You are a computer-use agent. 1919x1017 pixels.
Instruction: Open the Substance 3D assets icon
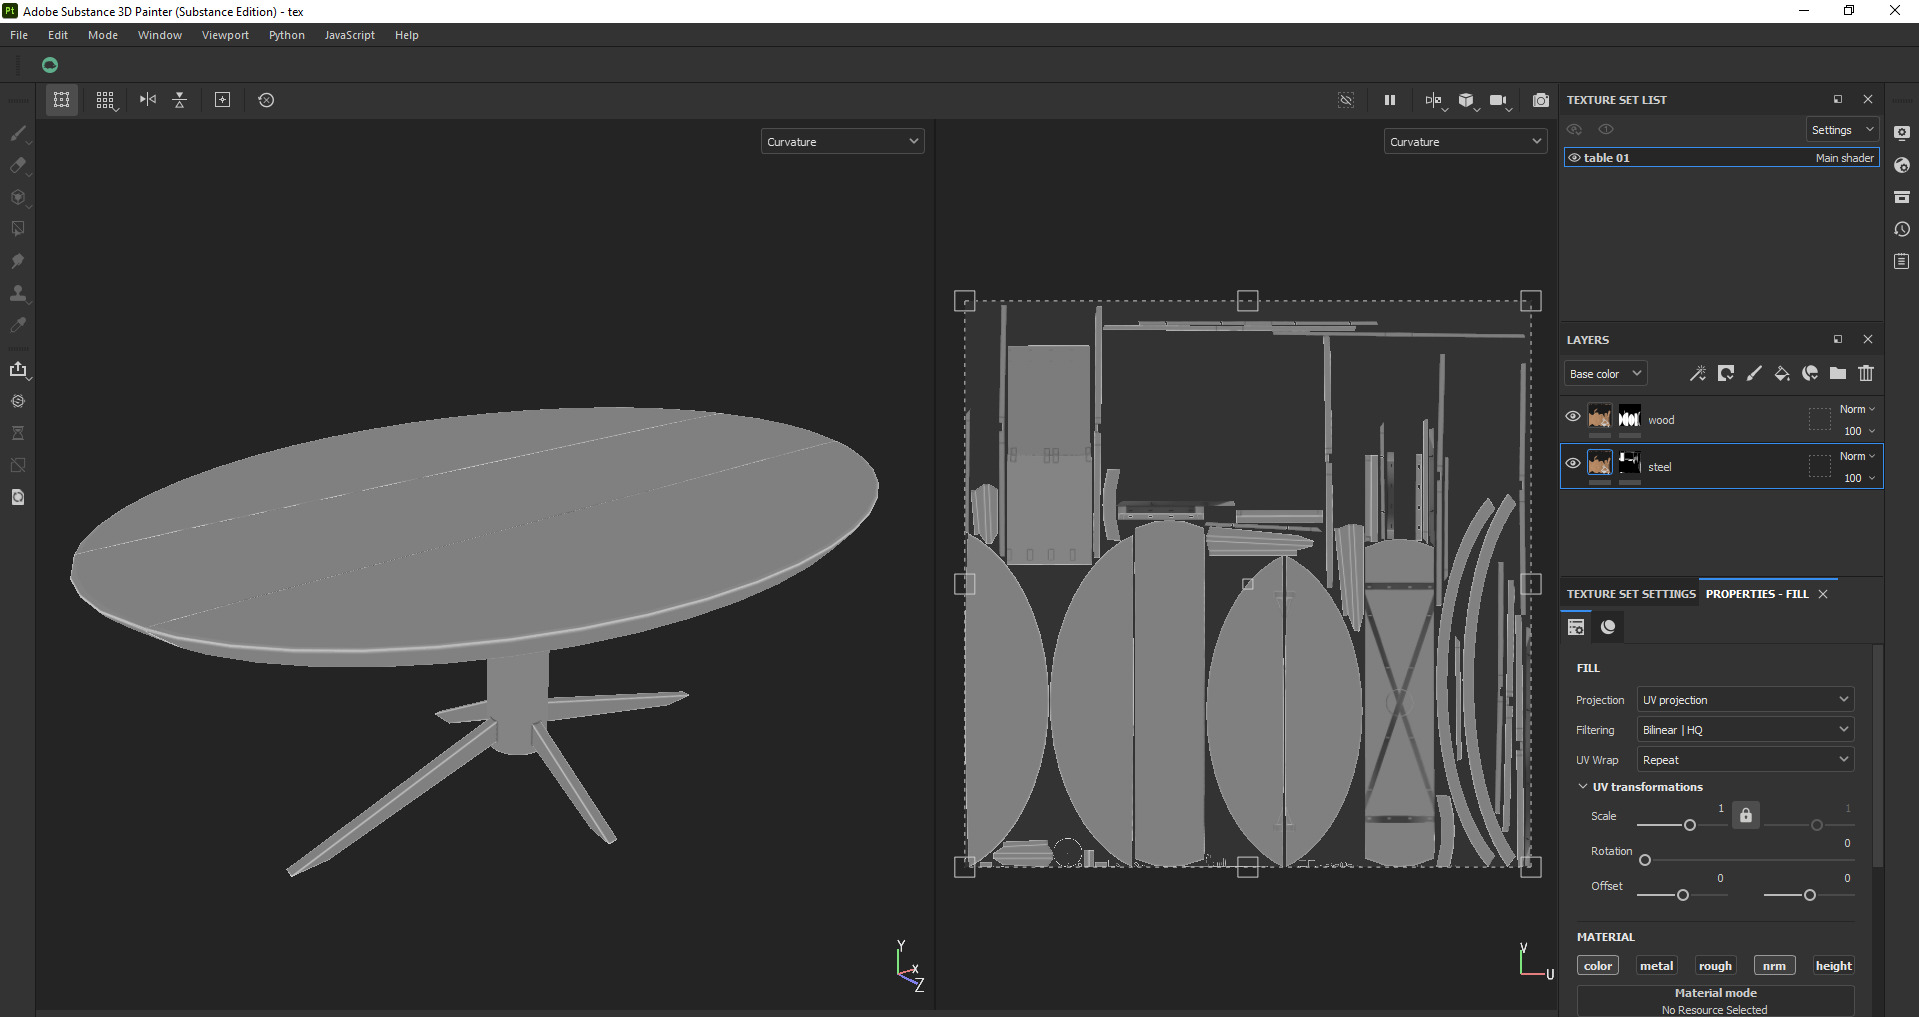click(18, 401)
